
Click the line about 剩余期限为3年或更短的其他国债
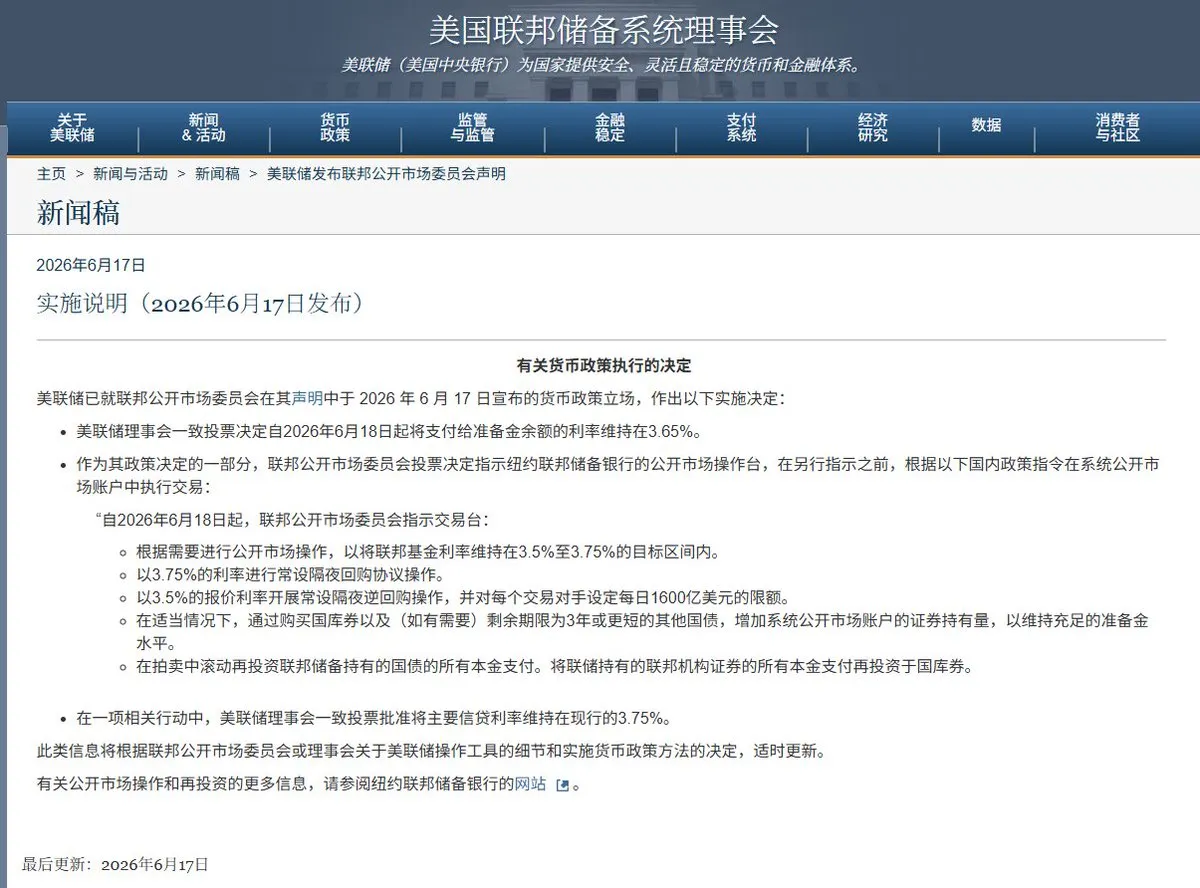coord(642,632)
